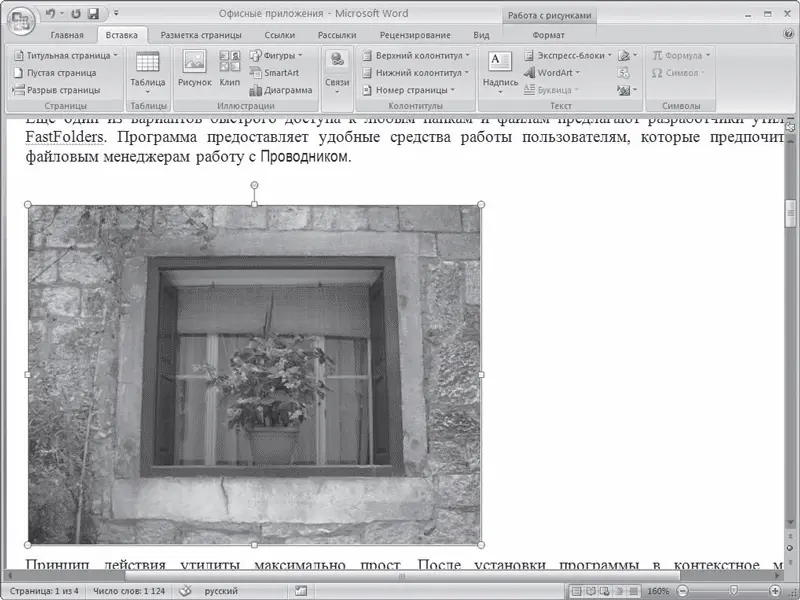Click the top-right picture resize handle

pos(481,205)
